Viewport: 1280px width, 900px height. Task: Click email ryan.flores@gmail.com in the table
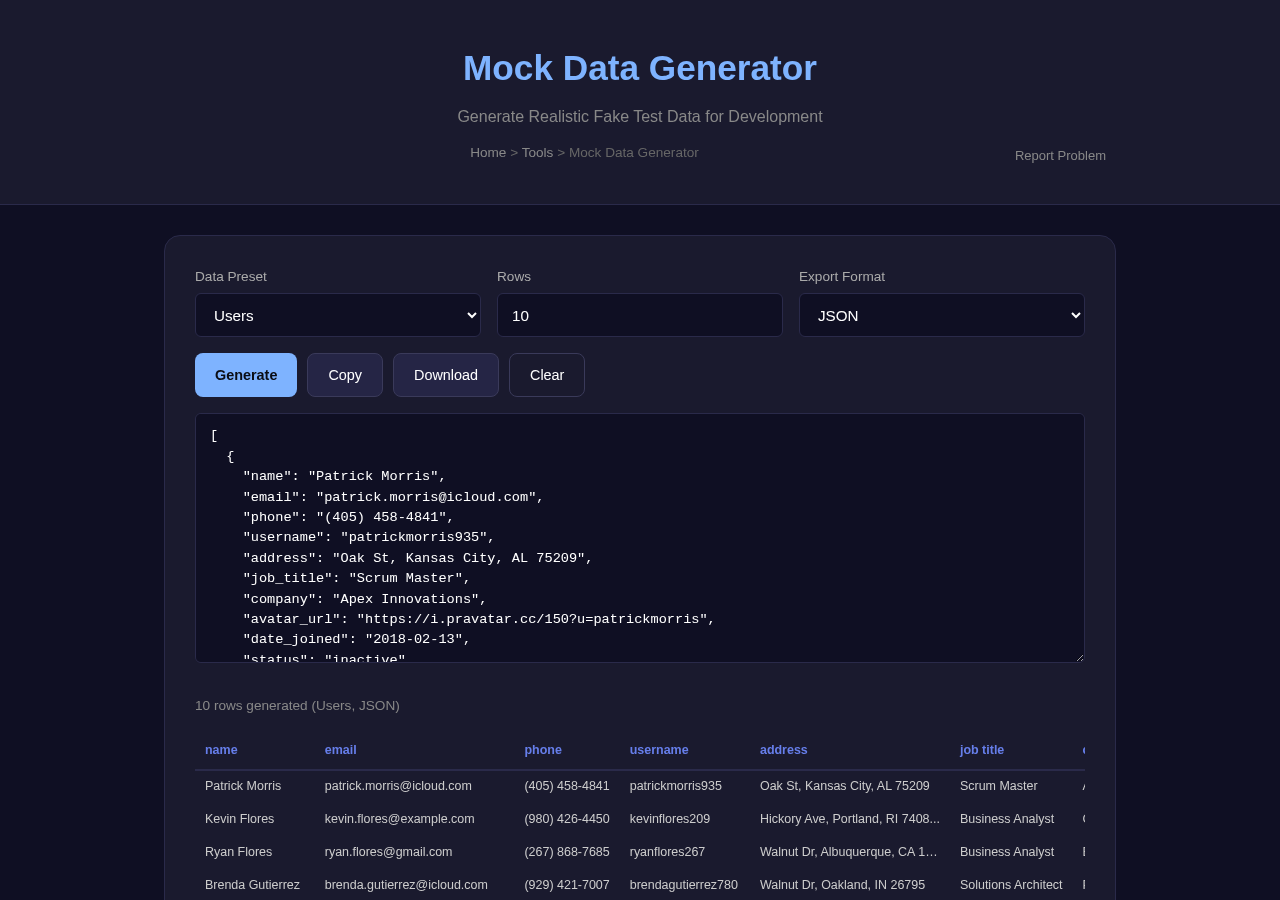point(389,852)
